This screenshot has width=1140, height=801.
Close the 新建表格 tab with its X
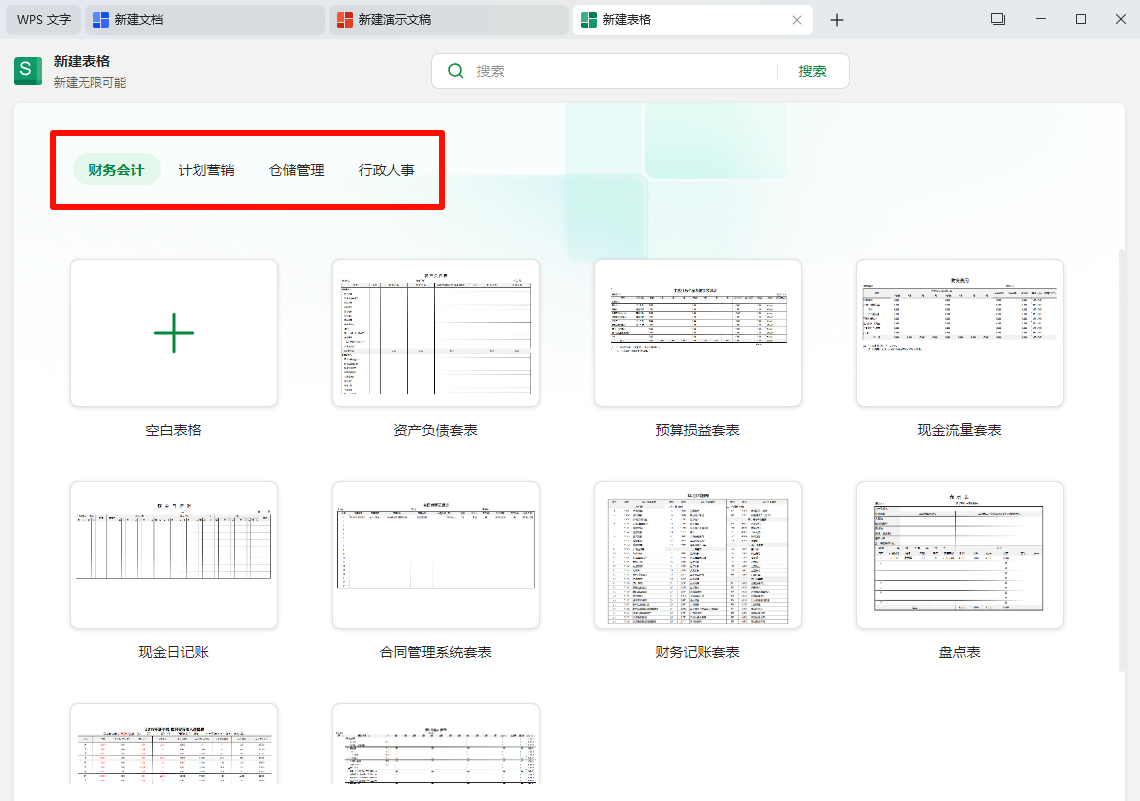point(796,19)
